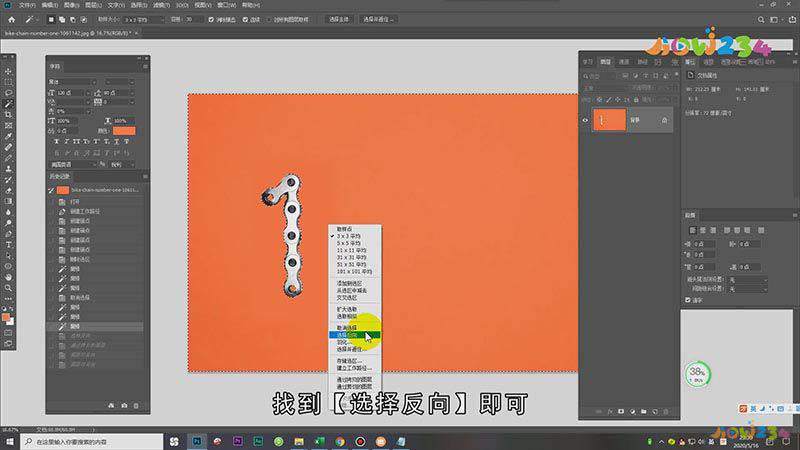Viewport: 800px width, 450px height.
Task: Choose Intersect with Selection mode icon
Action: 84,19
